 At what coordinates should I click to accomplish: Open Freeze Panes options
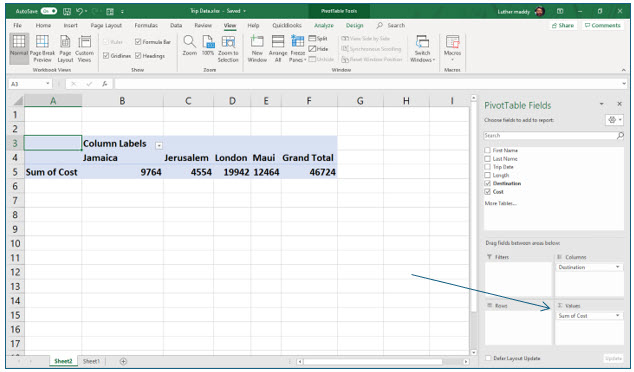pos(298,48)
